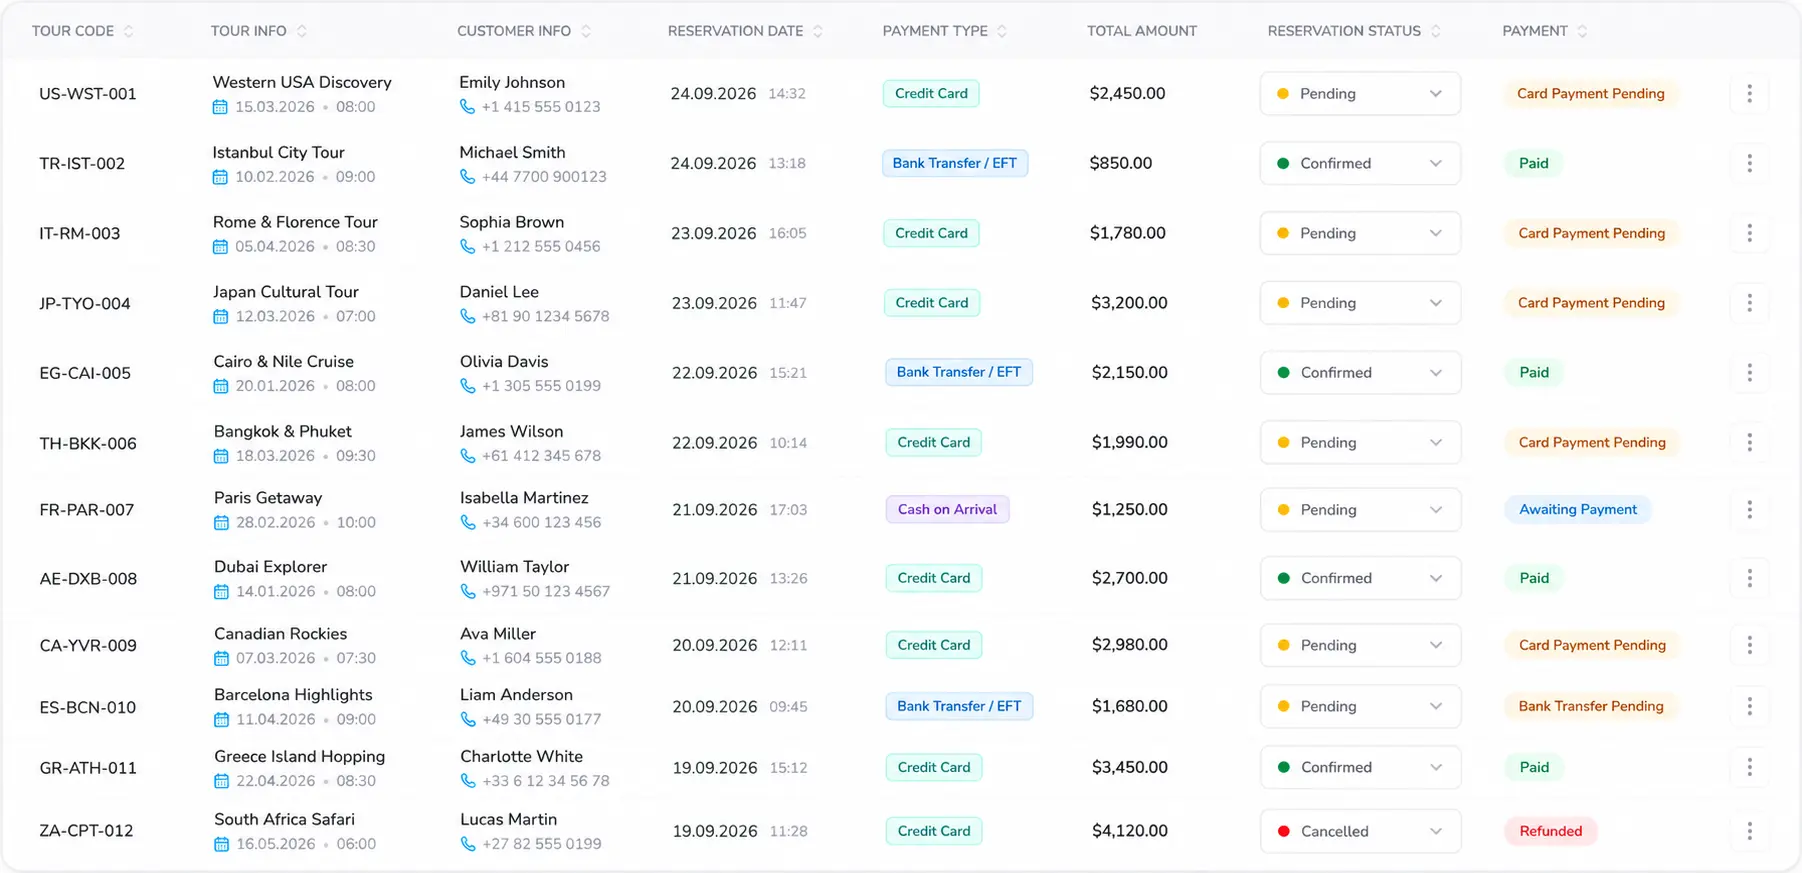Screen dimensions: 1802x873
Task: Expand the status dropdown for ES-BCN-010
Action: [x=1360, y=706]
